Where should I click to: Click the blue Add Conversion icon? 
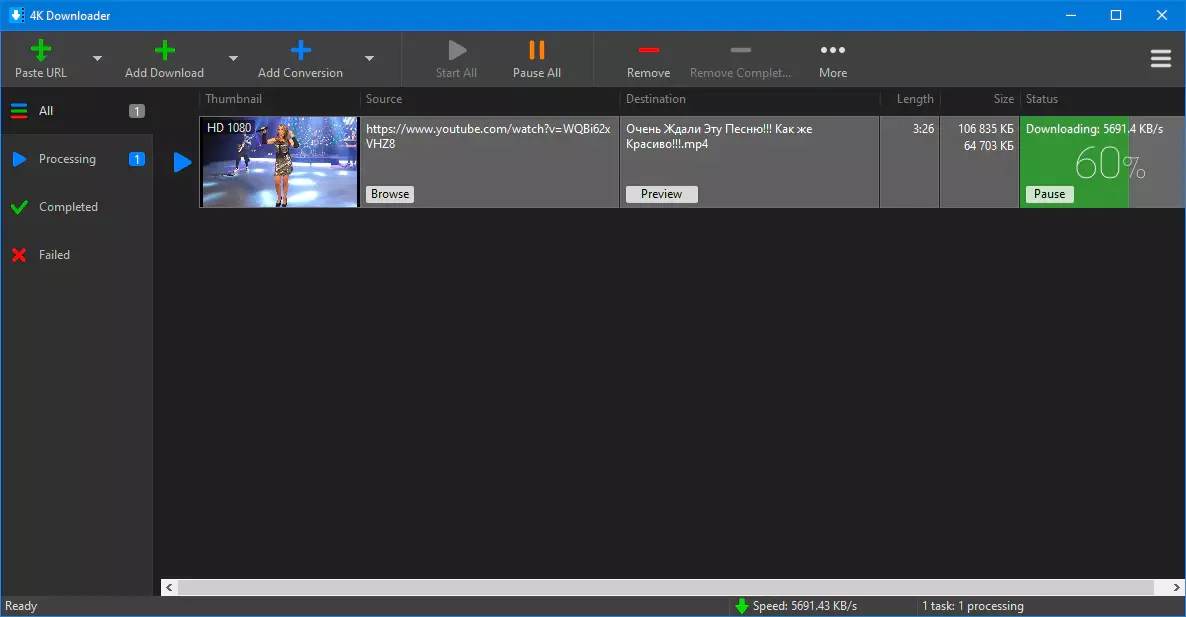click(x=300, y=51)
